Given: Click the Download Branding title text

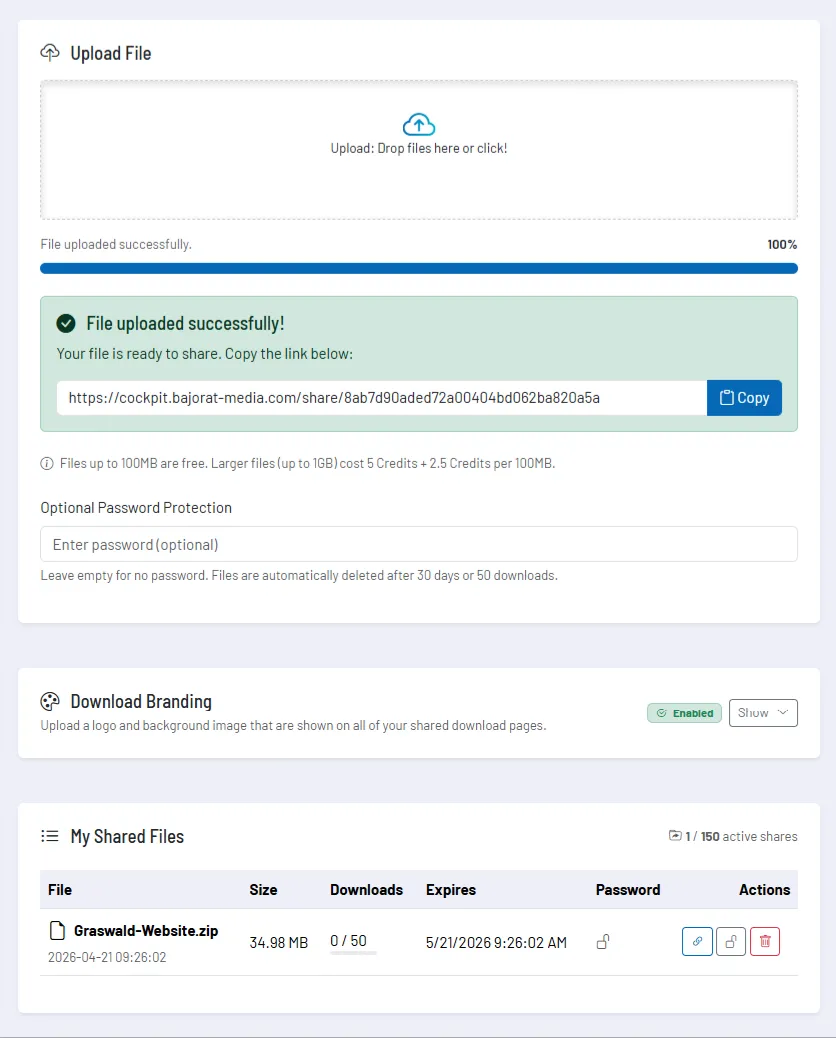Looking at the screenshot, I should coord(141,702).
